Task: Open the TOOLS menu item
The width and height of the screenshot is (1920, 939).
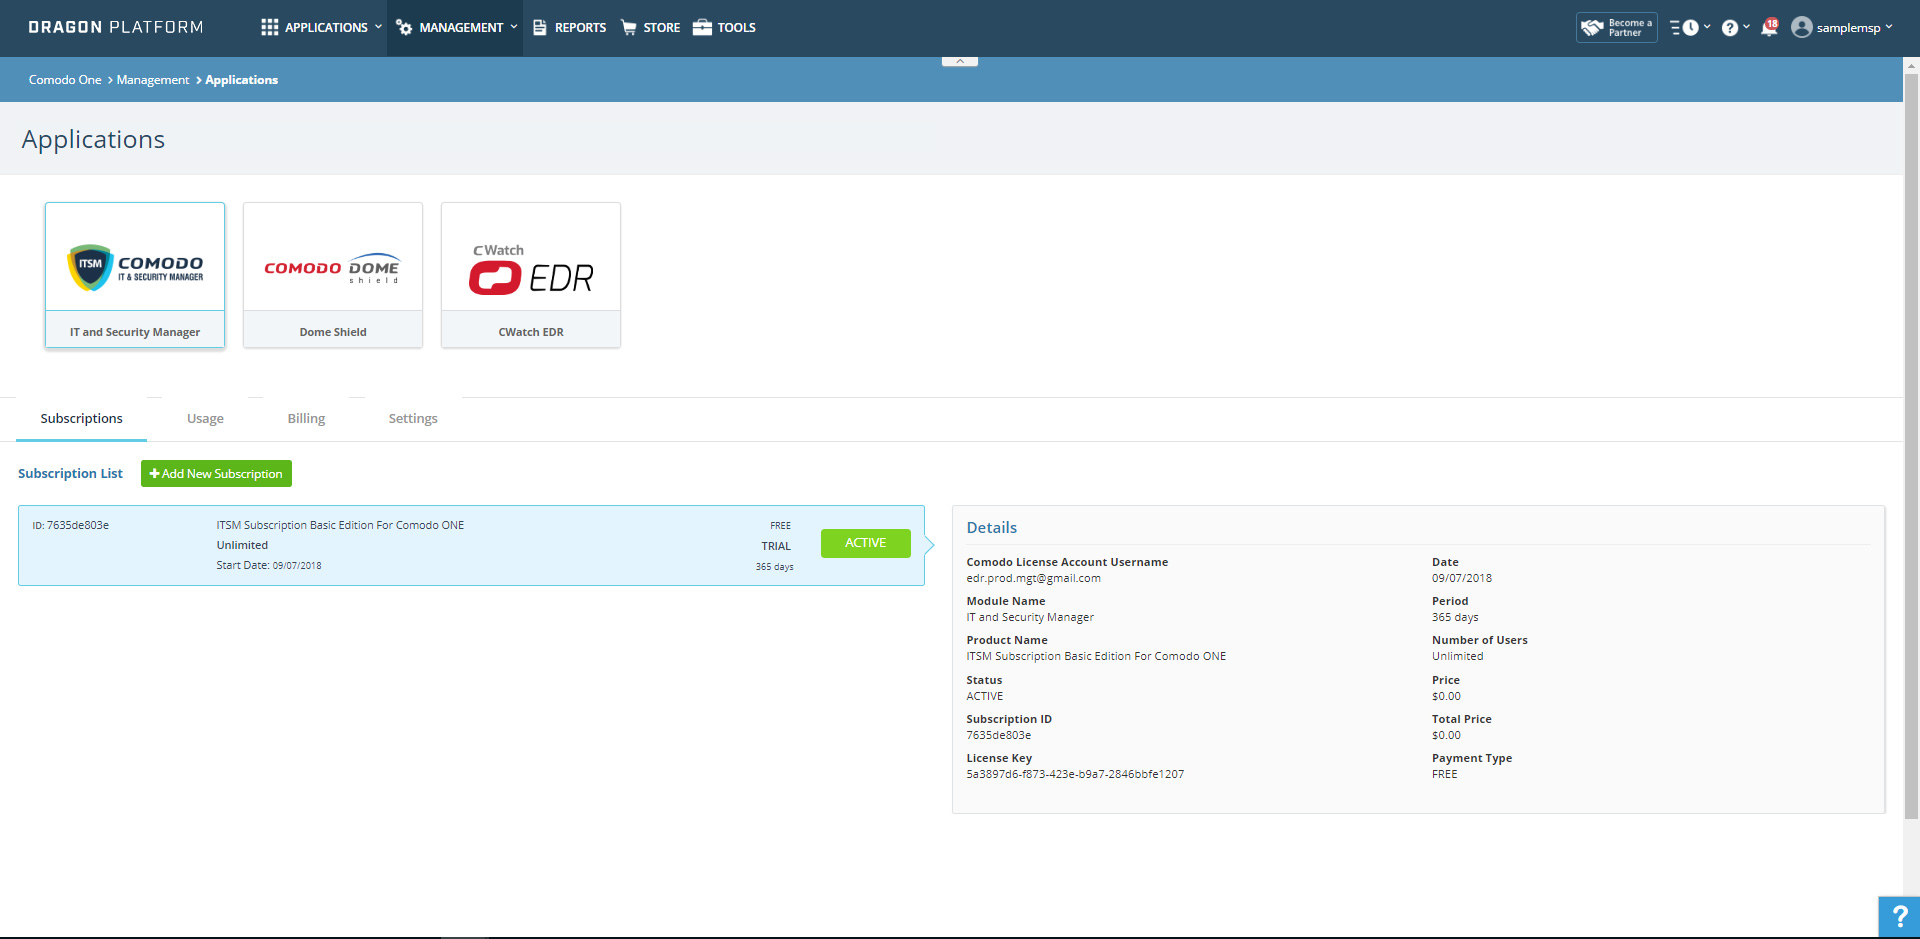Action: point(736,27)
